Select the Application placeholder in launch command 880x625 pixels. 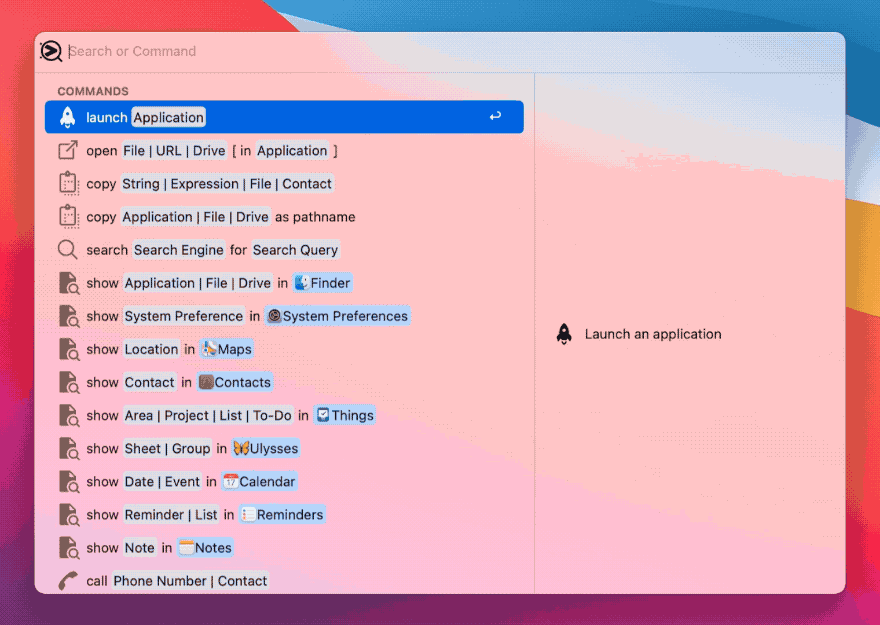click(168, 117)
